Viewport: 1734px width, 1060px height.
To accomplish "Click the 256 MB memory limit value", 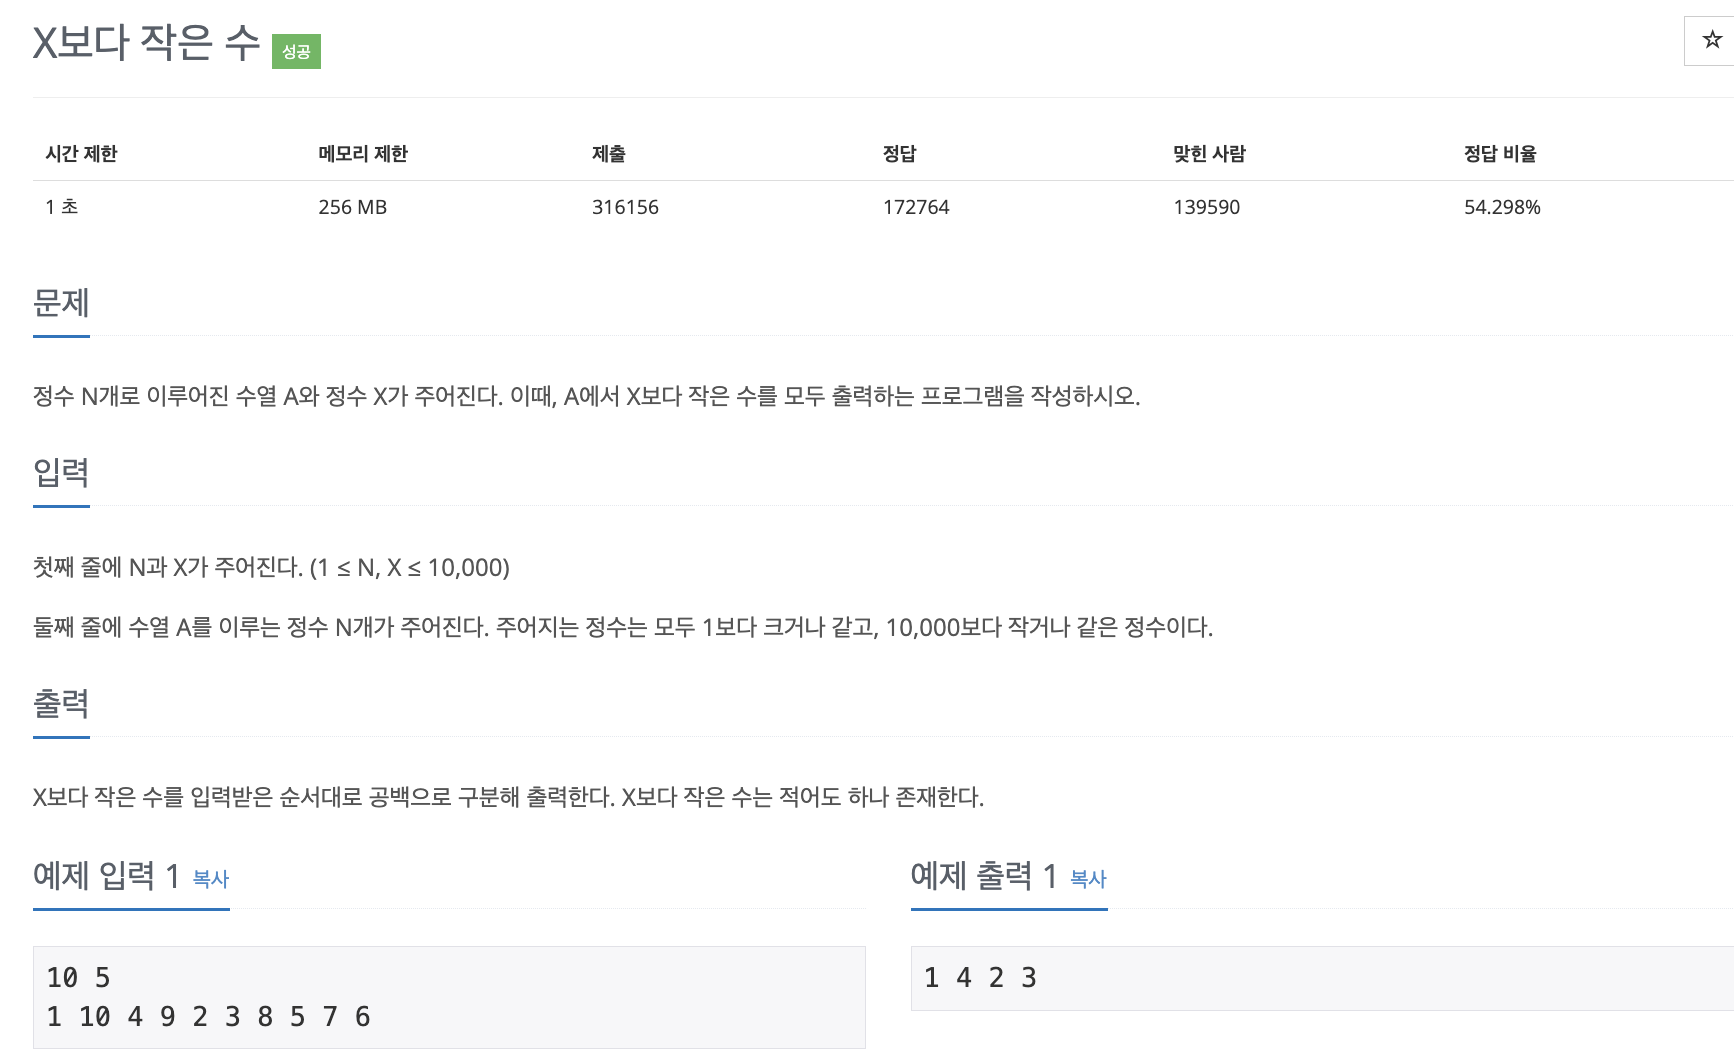I will click(352, 207).
